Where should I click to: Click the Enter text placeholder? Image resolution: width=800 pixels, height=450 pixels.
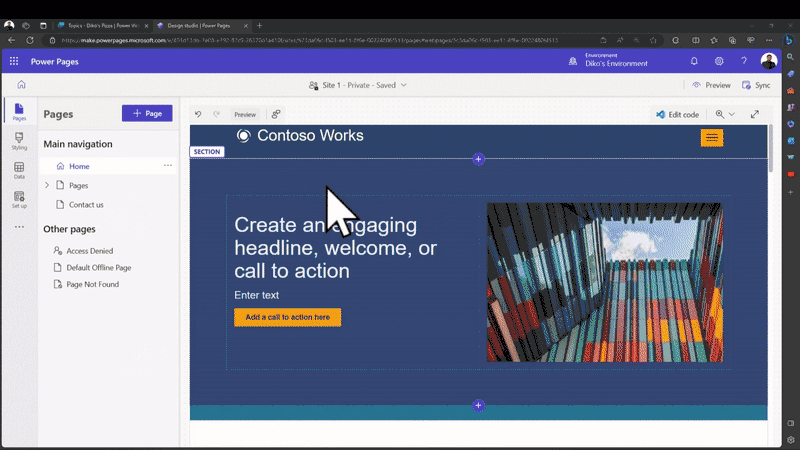[257, 295]
